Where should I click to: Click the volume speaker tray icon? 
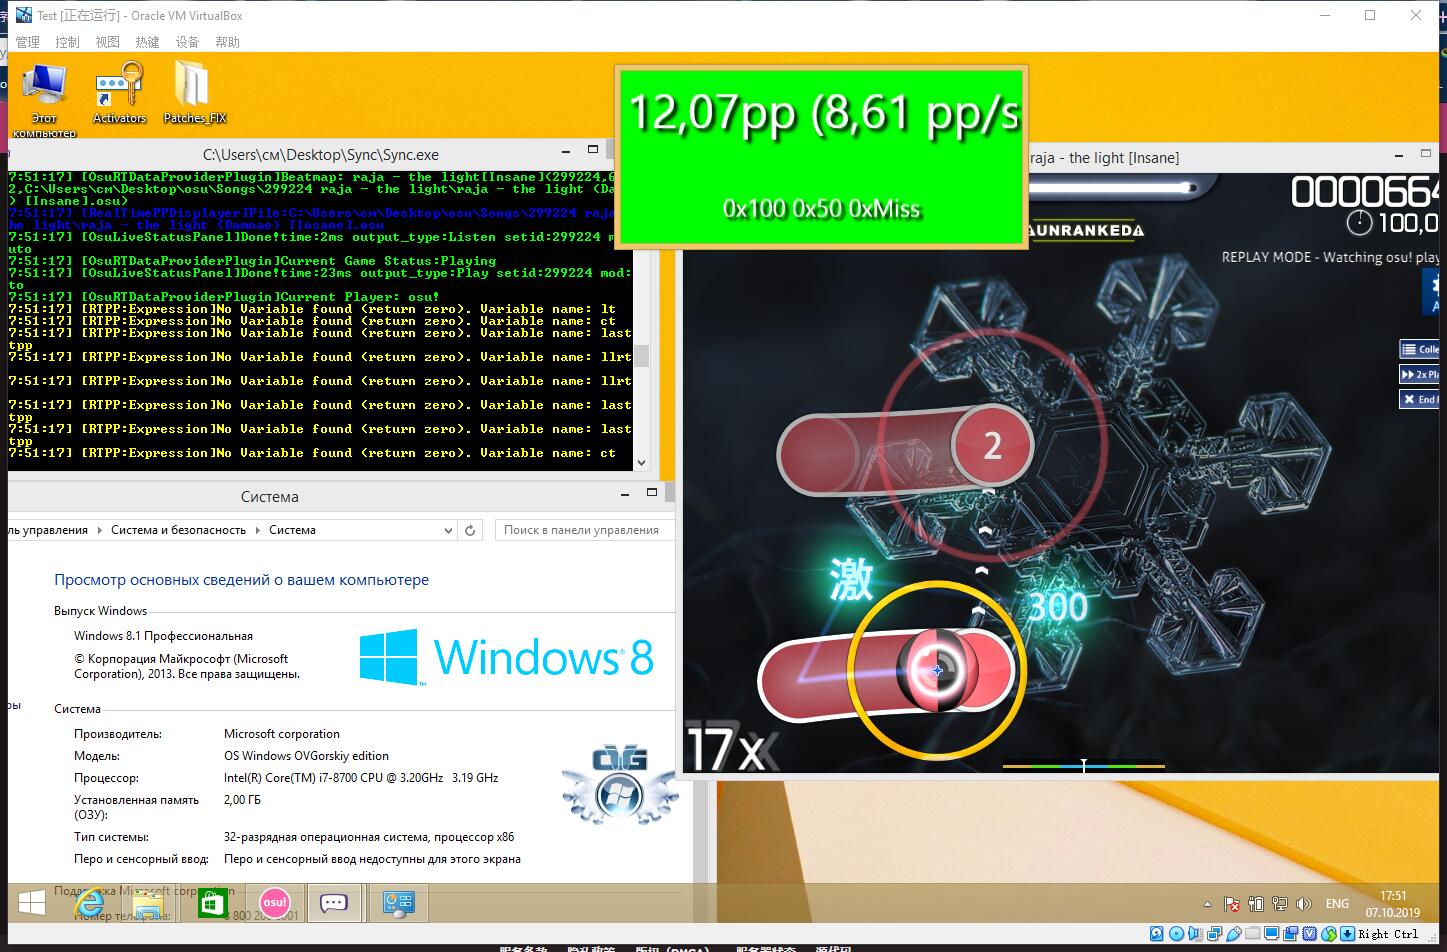(x=1303, y=904)
